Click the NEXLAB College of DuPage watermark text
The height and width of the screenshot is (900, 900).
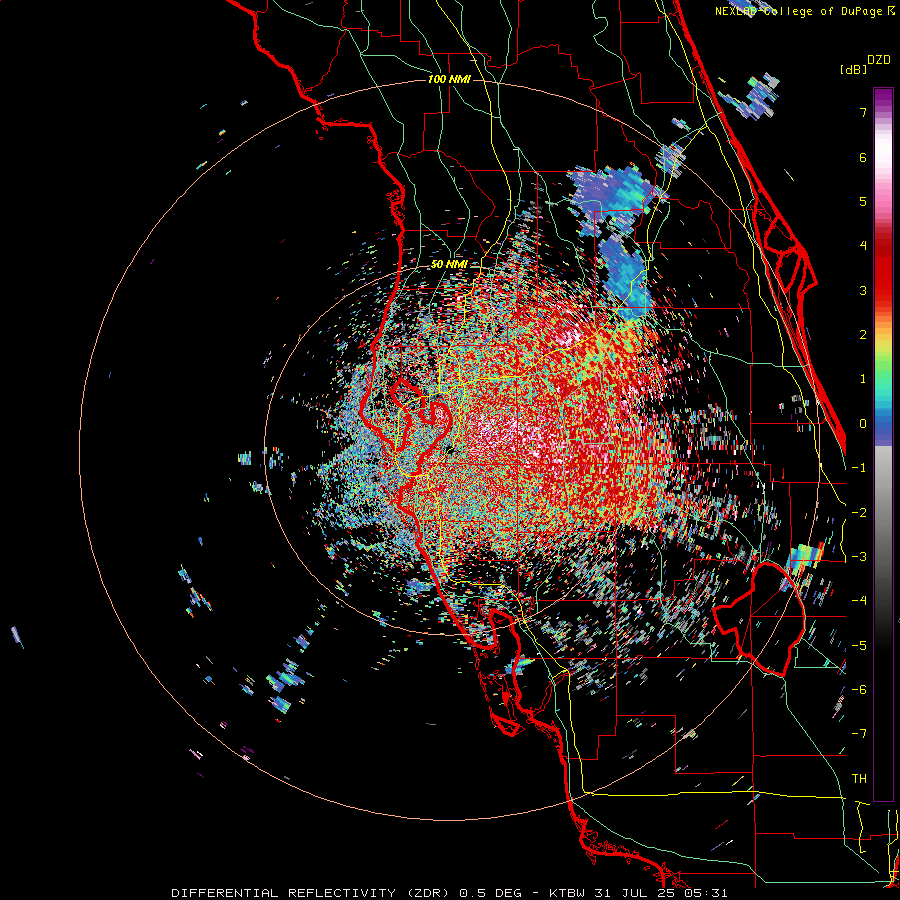coord(805,11)
